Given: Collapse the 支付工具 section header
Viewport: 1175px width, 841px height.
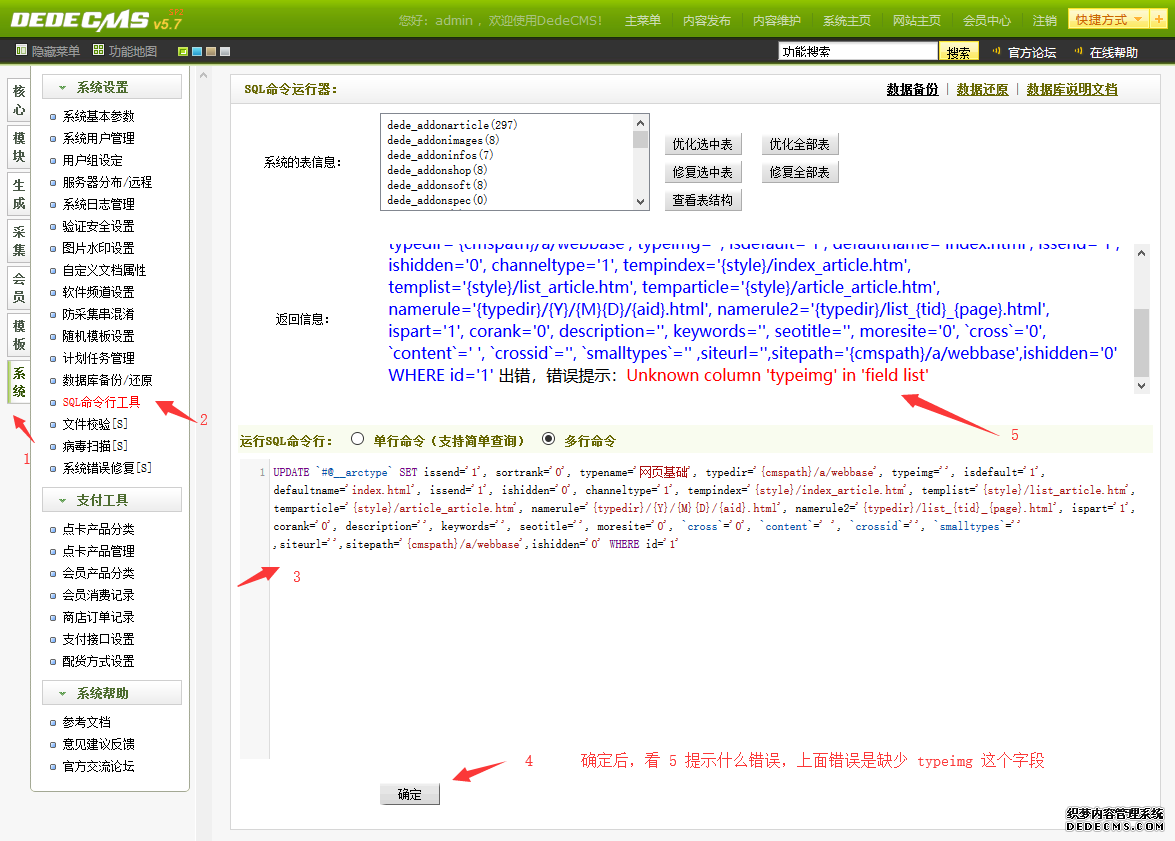Looking at the screenshot, I should pos(111,500).
